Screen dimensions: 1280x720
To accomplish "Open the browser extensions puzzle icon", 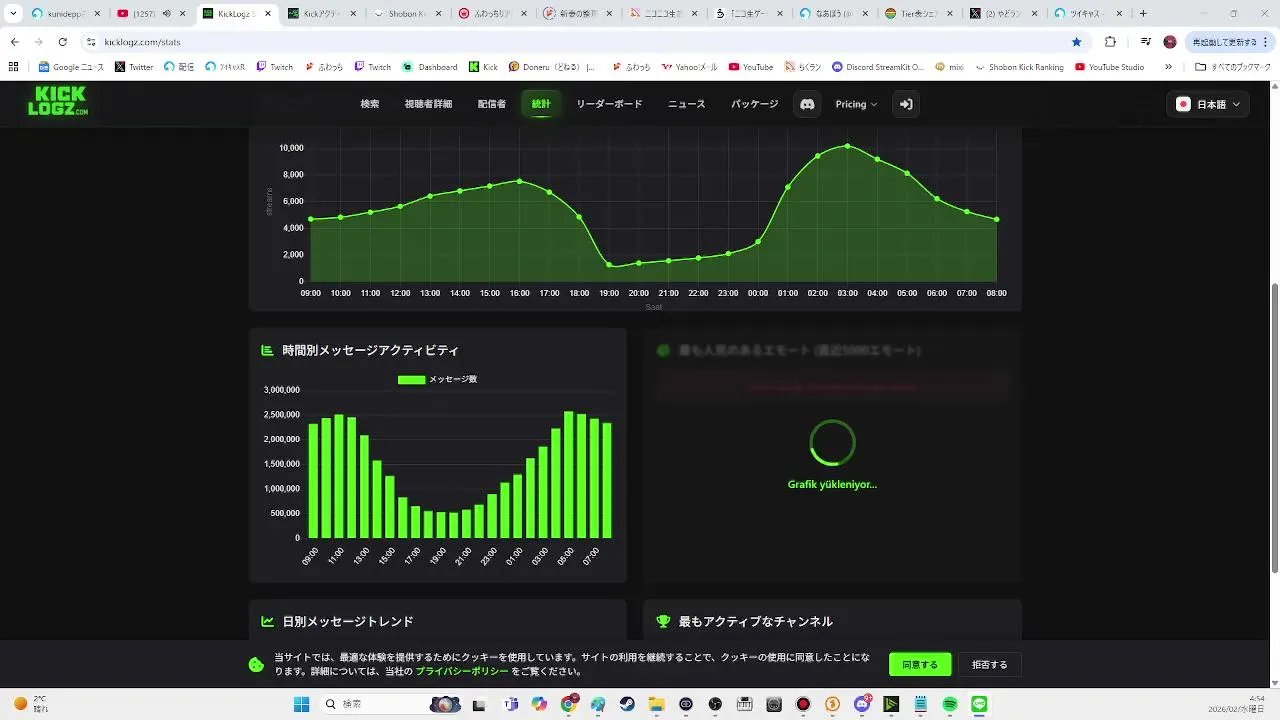I will pos(1110,42).
